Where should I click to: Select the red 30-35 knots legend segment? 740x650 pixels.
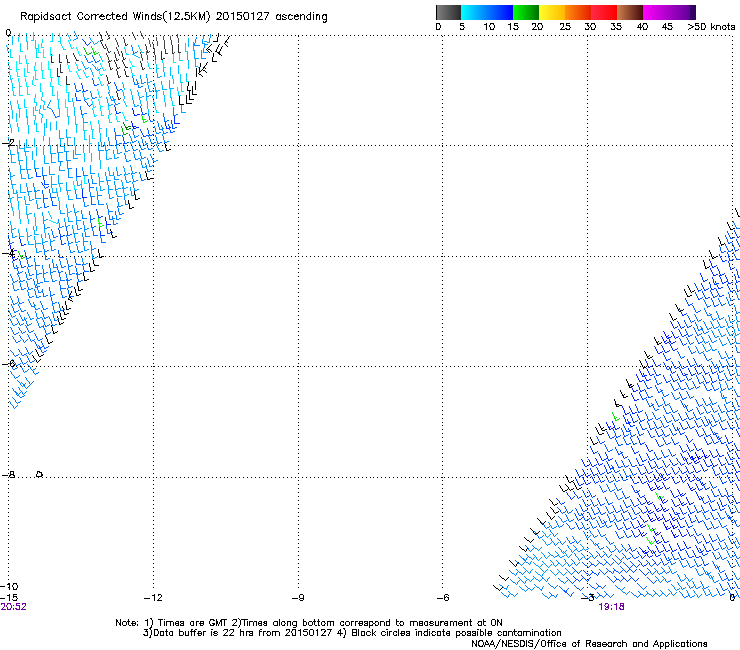coord(604,12)
